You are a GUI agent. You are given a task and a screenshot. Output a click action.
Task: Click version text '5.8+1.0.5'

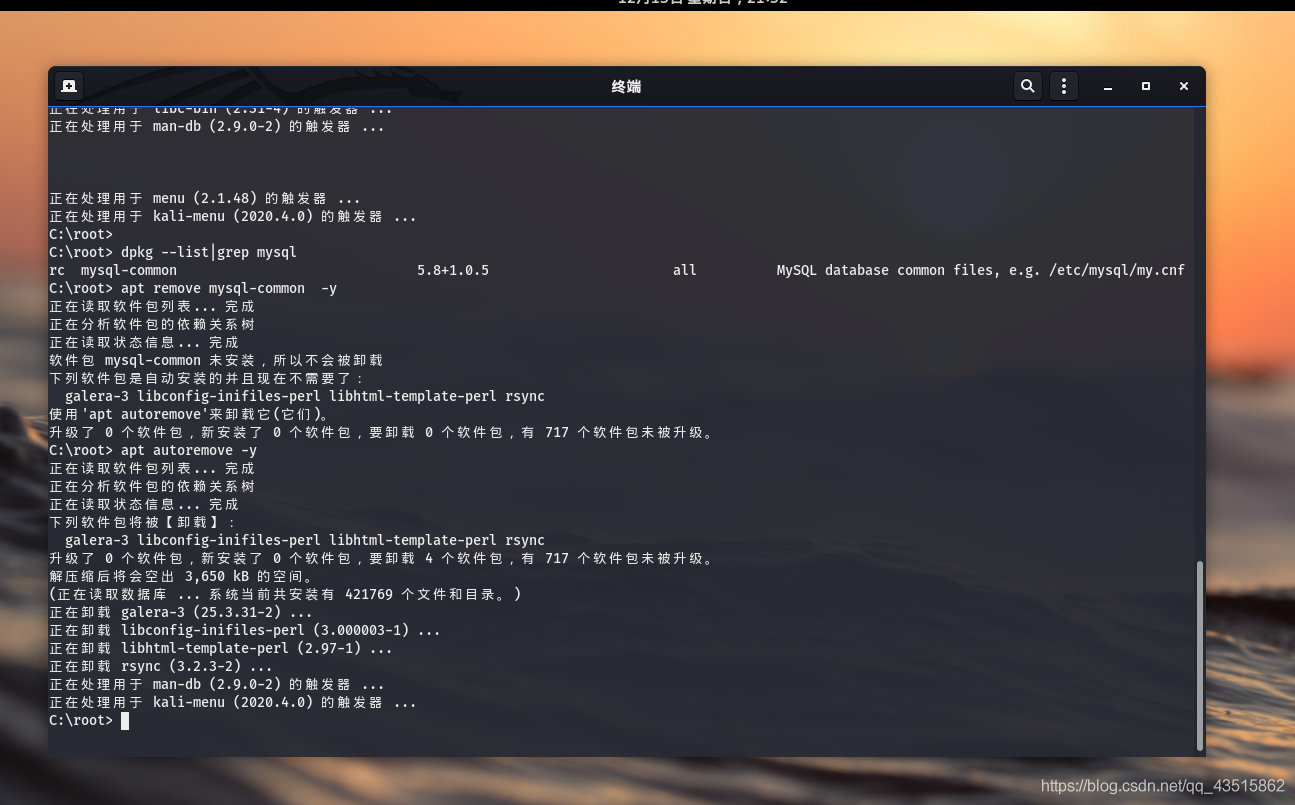(x=453, y=270)
